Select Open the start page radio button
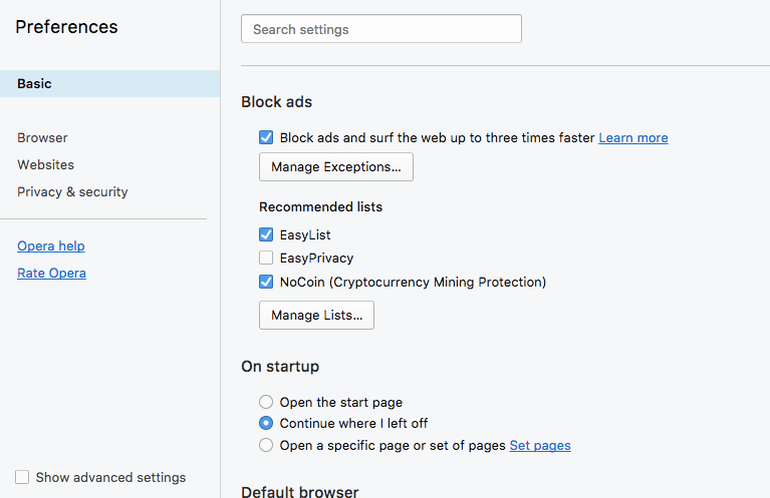This screenshot has height=498, width=770. coord(266,402)
